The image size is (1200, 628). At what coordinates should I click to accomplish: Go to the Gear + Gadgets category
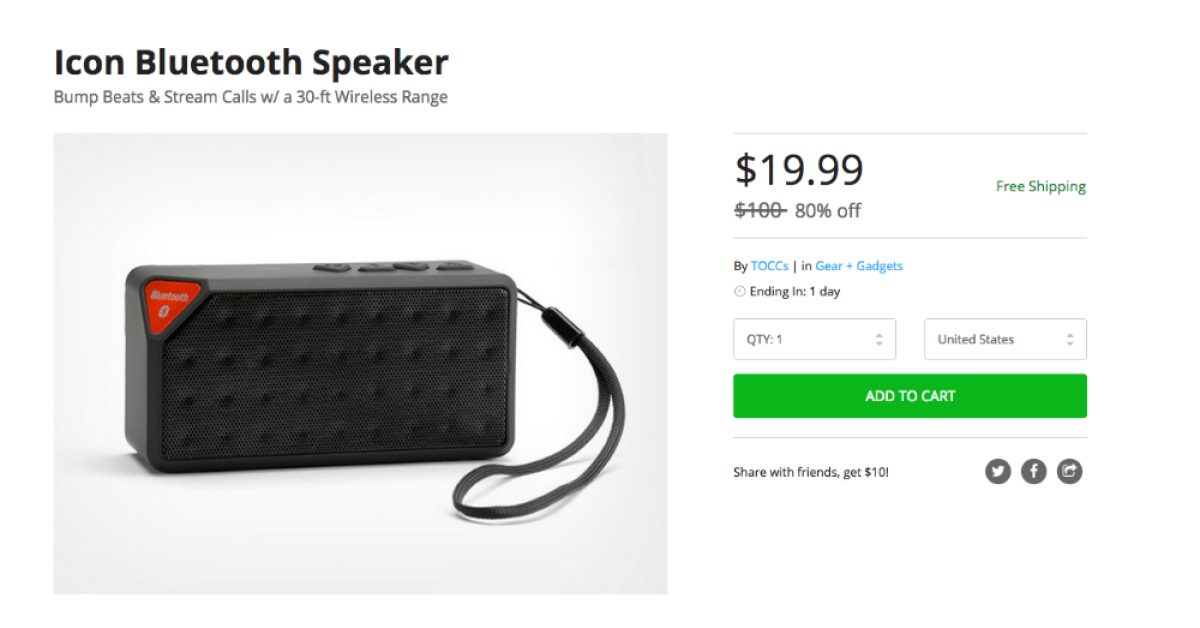858,266
